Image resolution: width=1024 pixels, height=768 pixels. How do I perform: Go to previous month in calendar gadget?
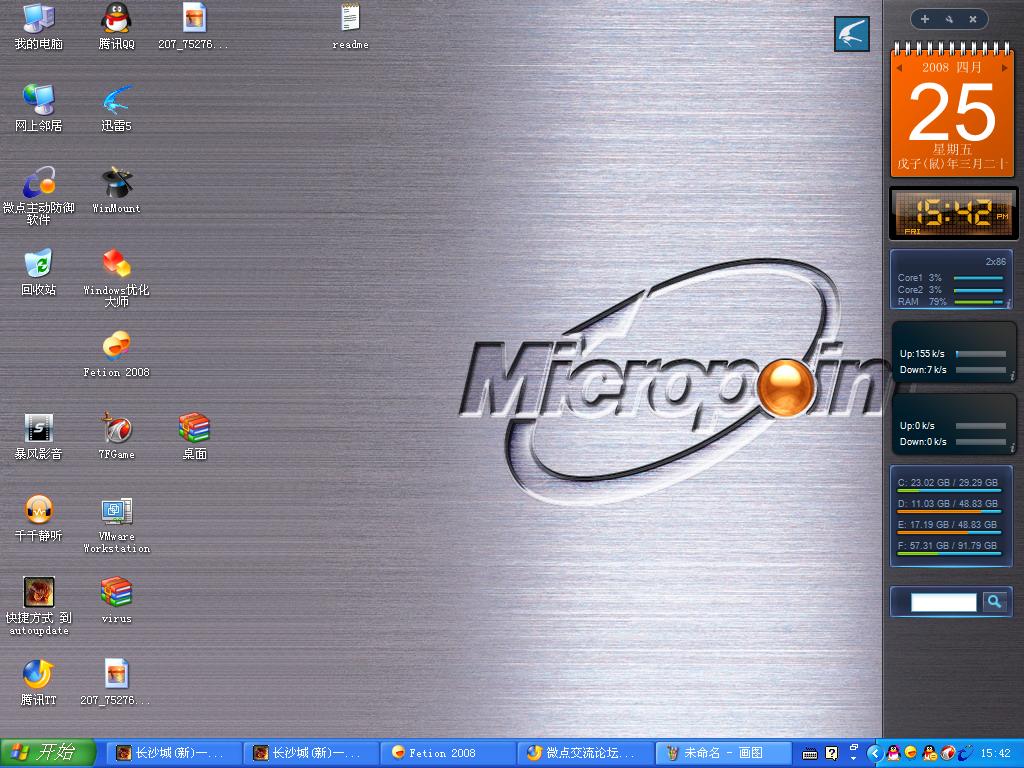click(899, 68)
